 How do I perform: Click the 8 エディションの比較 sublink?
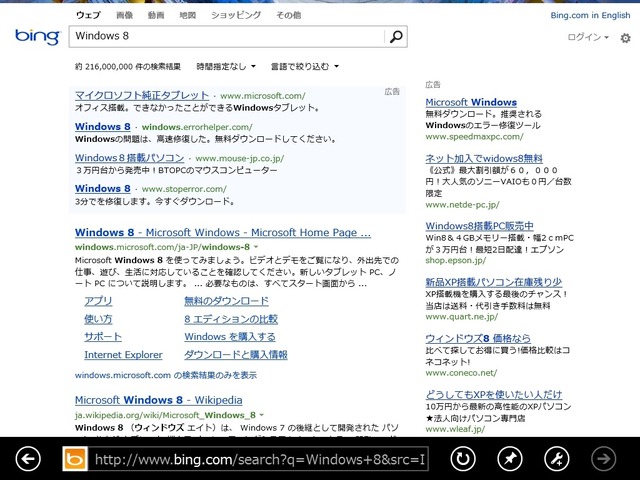tap(231, 319)
